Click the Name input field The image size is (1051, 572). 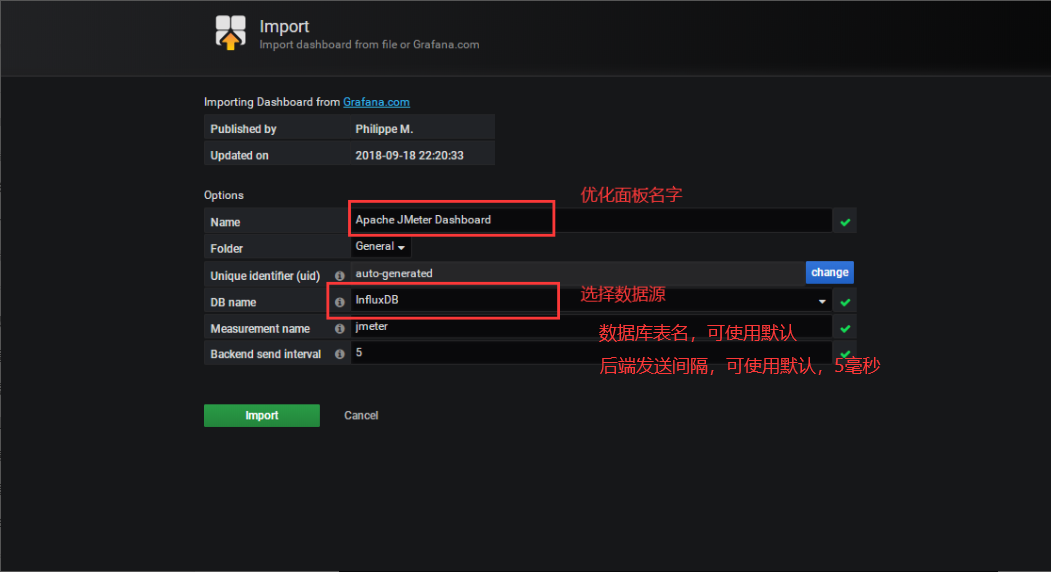click(x=591, y=220)
